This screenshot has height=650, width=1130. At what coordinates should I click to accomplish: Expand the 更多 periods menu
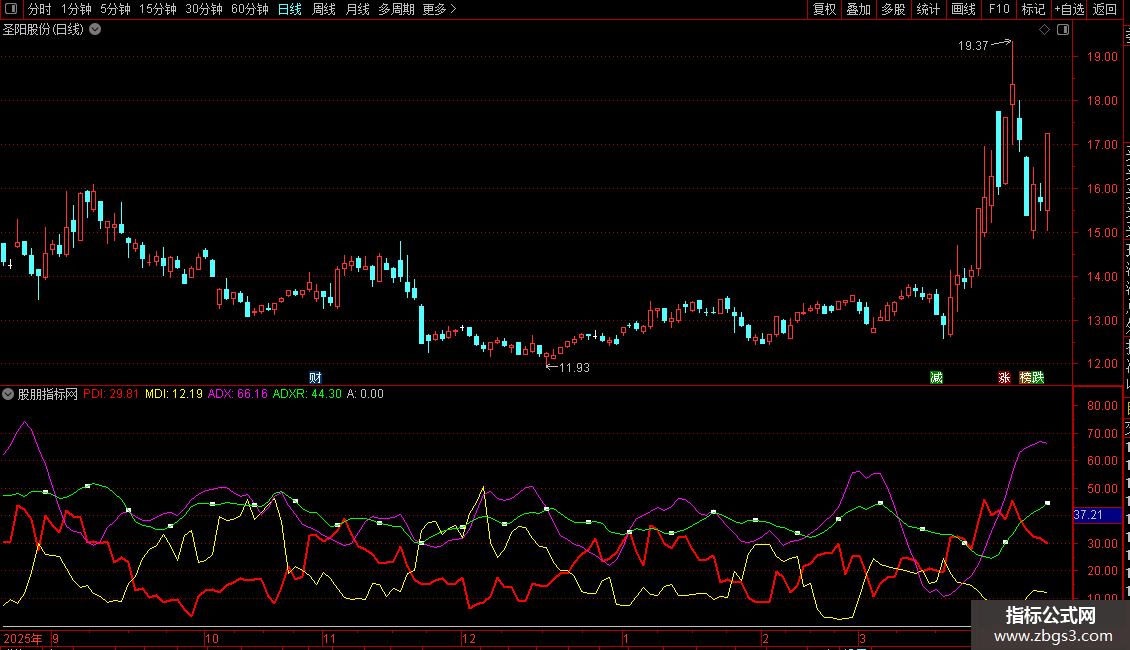point(439,9)
